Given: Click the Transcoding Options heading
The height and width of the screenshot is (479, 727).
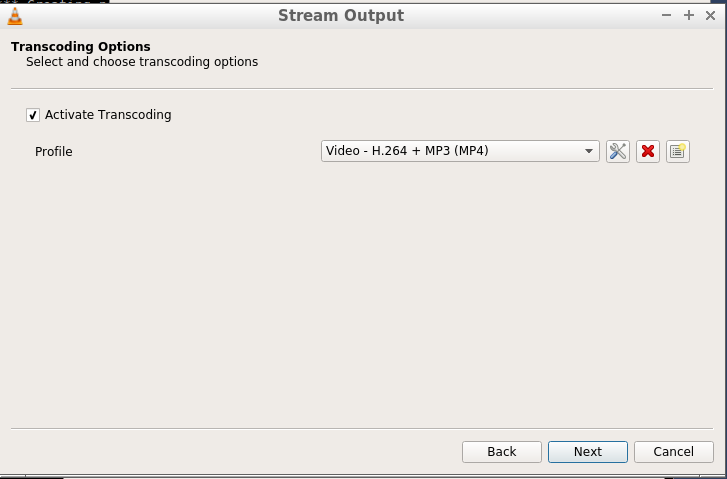Looking at the screenshot, I should [x=81, y=46].
